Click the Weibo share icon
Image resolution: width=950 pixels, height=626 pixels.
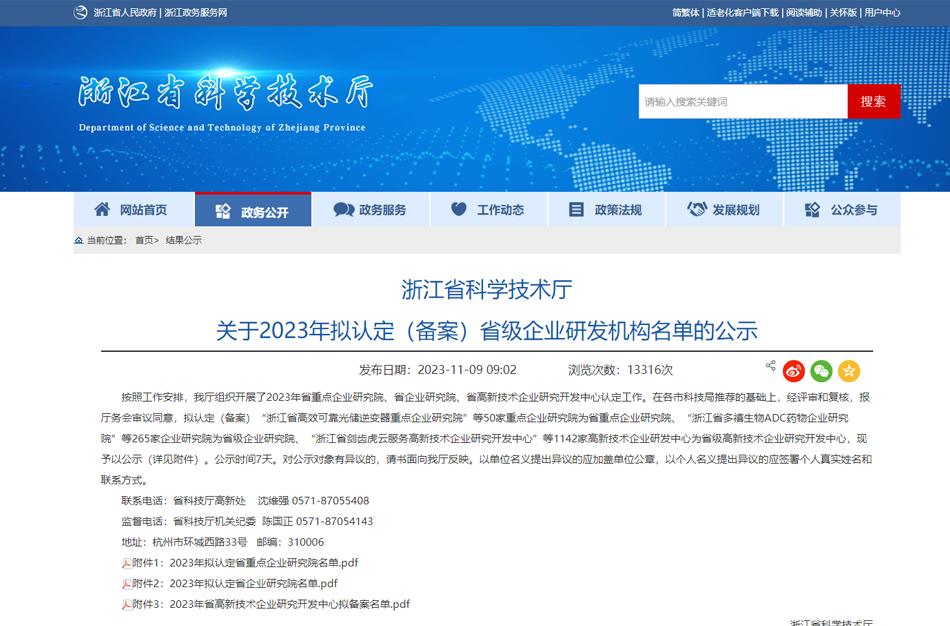(x=794, y=371)
